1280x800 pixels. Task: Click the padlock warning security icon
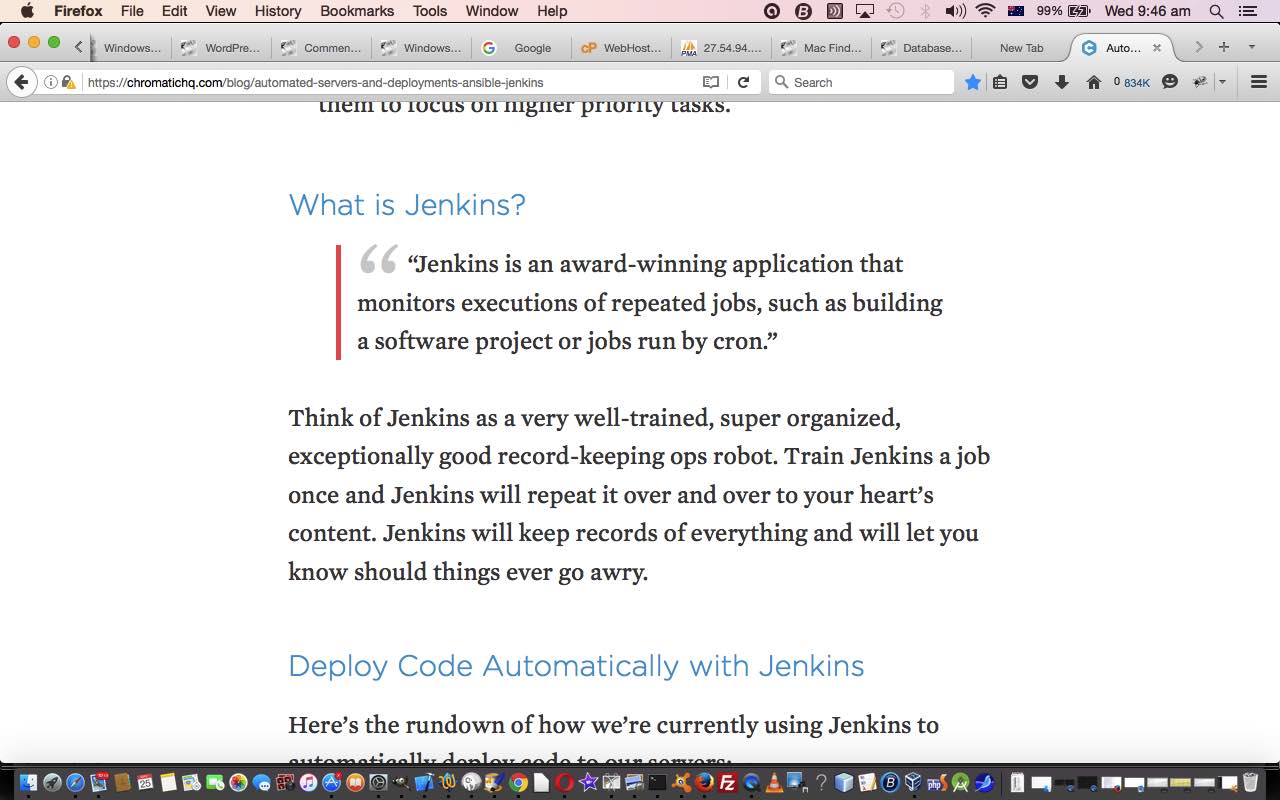coord(68,82)
